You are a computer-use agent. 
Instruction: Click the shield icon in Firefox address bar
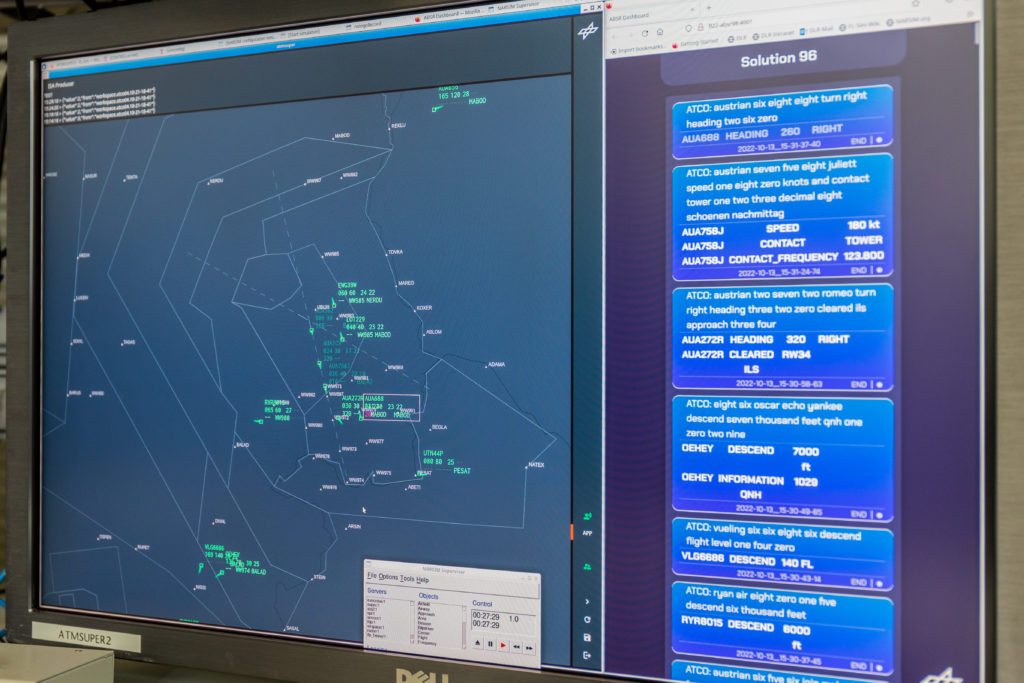click(688, 28)
